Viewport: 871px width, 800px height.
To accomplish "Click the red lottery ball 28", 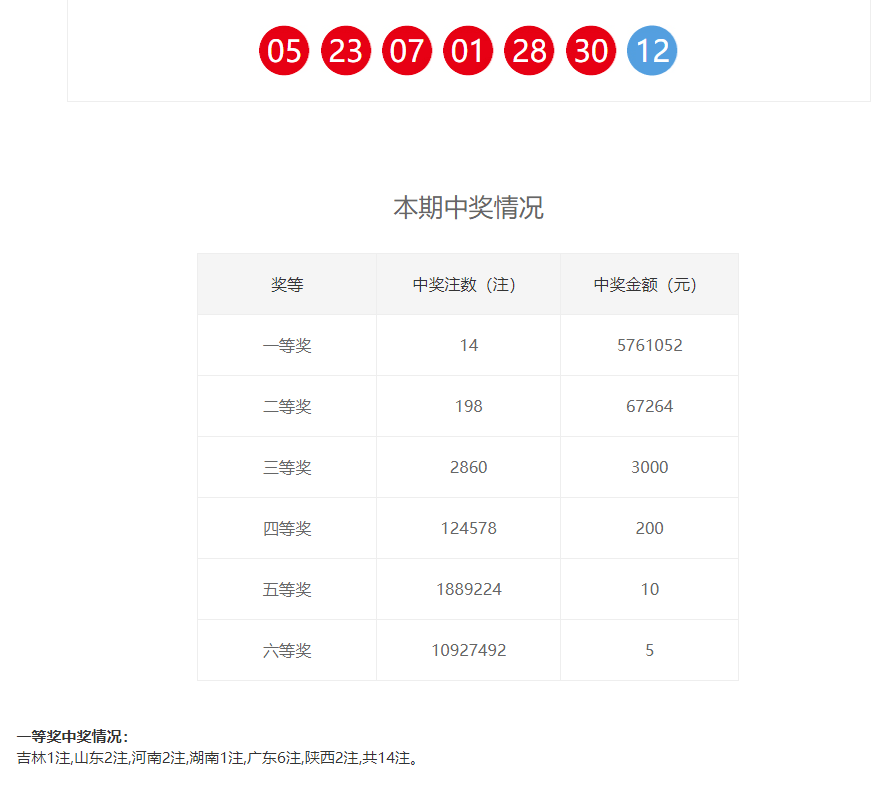I will pos(529,51).
